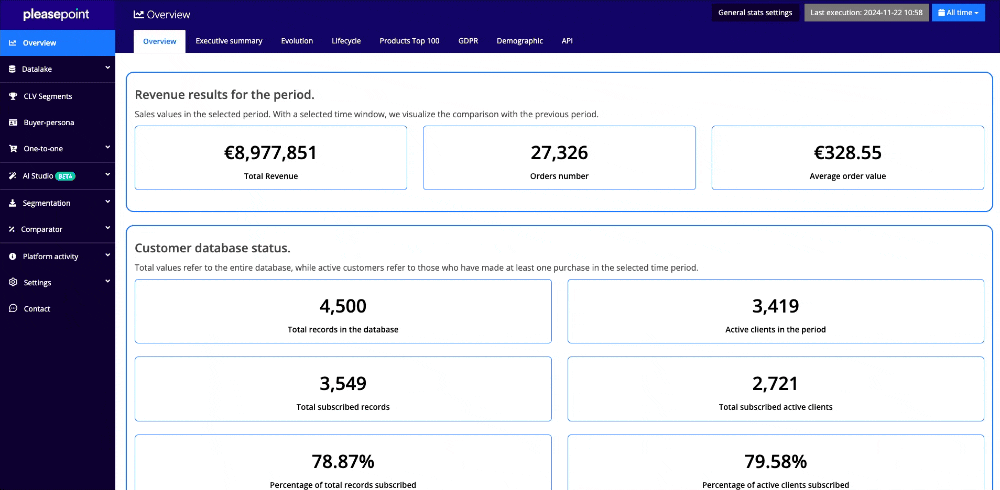The image size is (1000, 490).
Task: Open the Products Top 100 tab
Action: pyautogui.click(x=409, y=41)
